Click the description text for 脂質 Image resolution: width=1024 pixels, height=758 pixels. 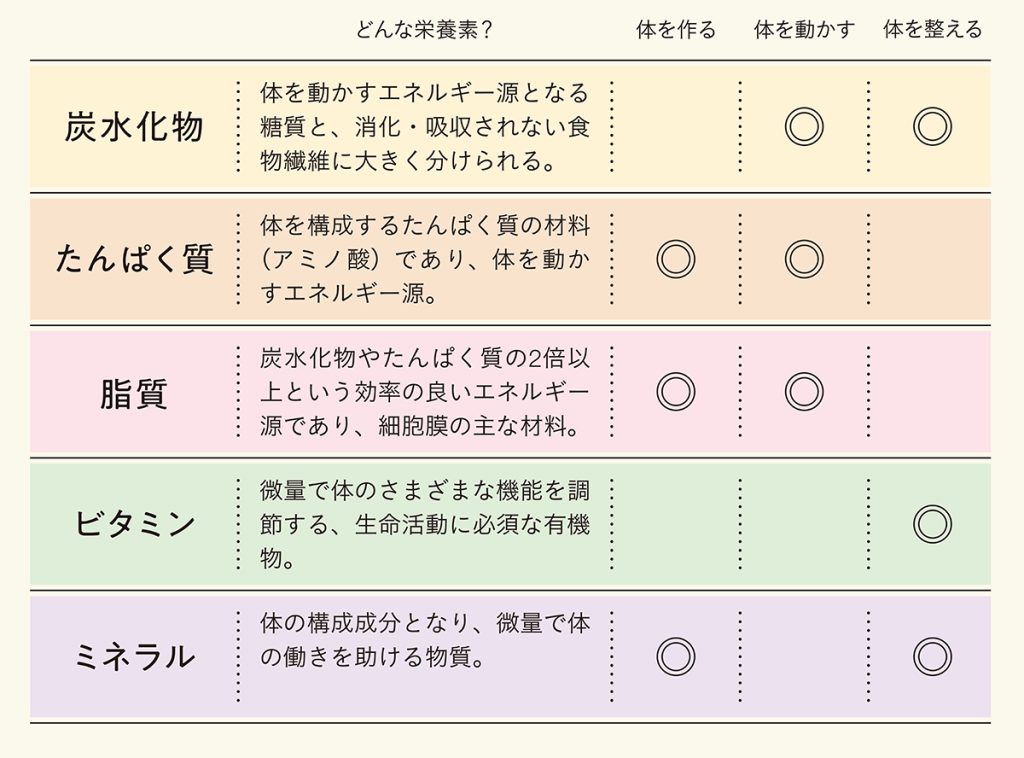[x=424, y=392]
